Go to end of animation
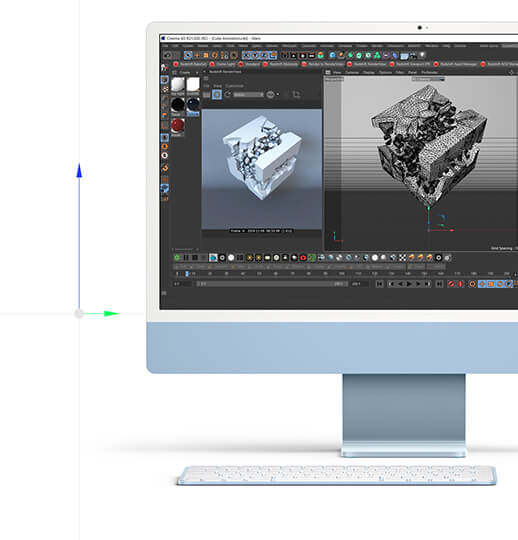This screenshot has height=540, width=518. pyautogui.click(x=439, y=284)
